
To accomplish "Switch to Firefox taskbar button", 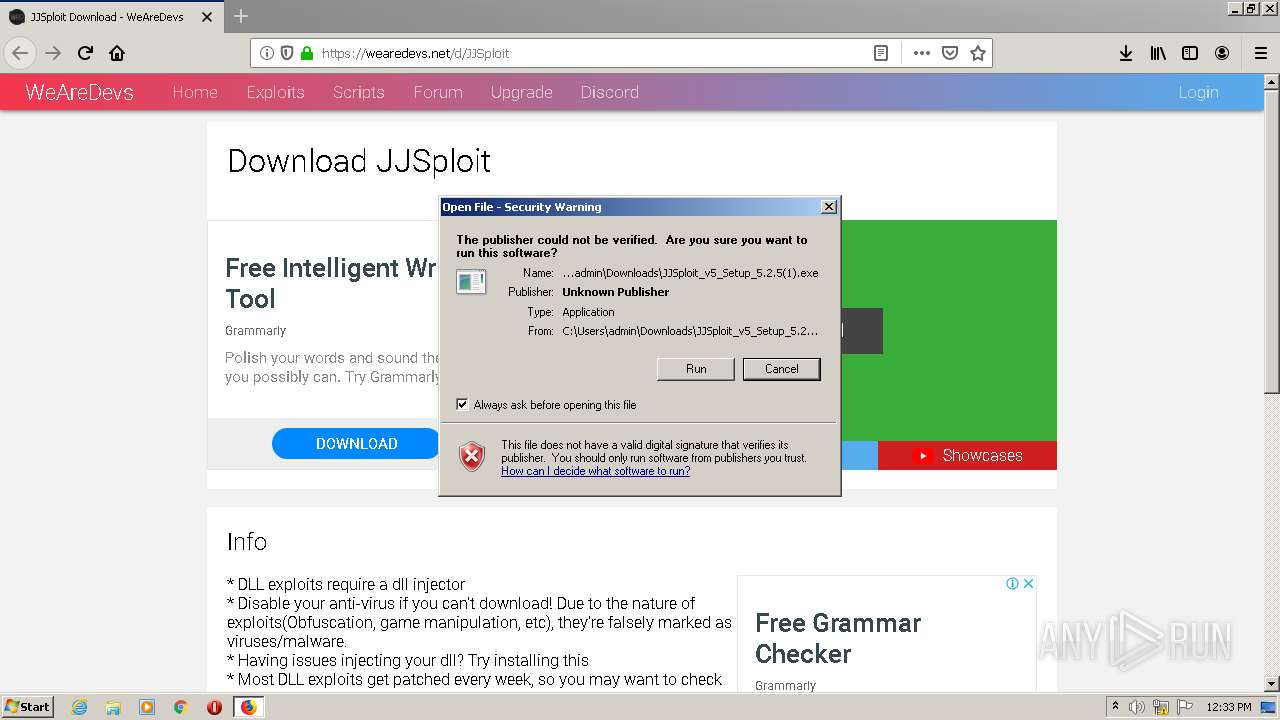I will click(248, 707).
